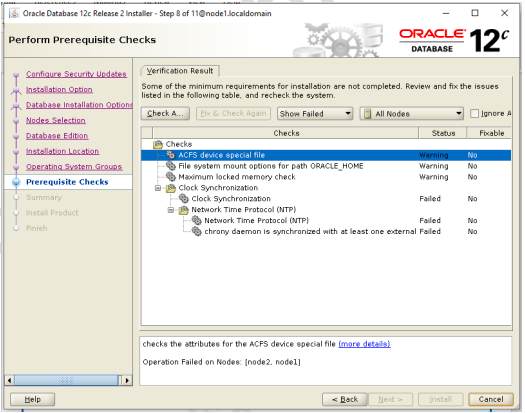The width and height of the screenshot is (525, 413).
Task: Click the horizontal scrollbar thumb in the sidebar
Action: click(x=66, y=380)
